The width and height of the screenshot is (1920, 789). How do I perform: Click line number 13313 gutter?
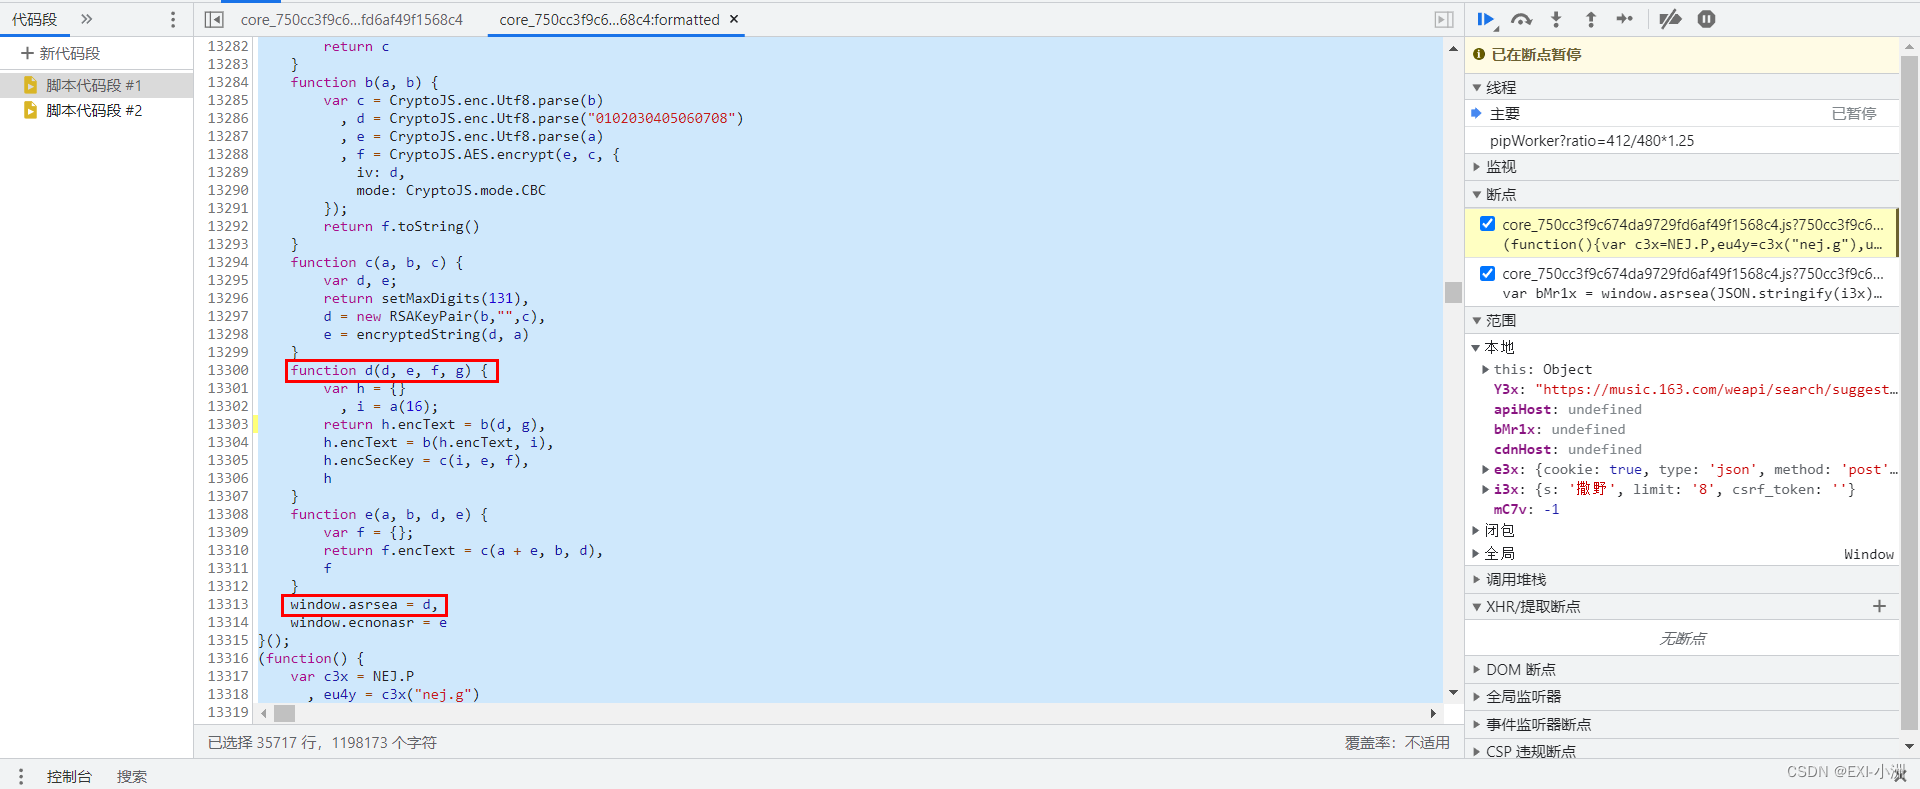click(227, 604)
